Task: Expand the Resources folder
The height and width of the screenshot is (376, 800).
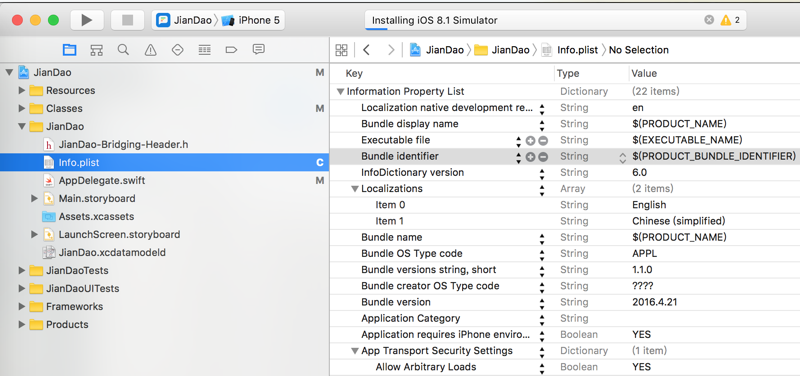Action: (22, 91)
